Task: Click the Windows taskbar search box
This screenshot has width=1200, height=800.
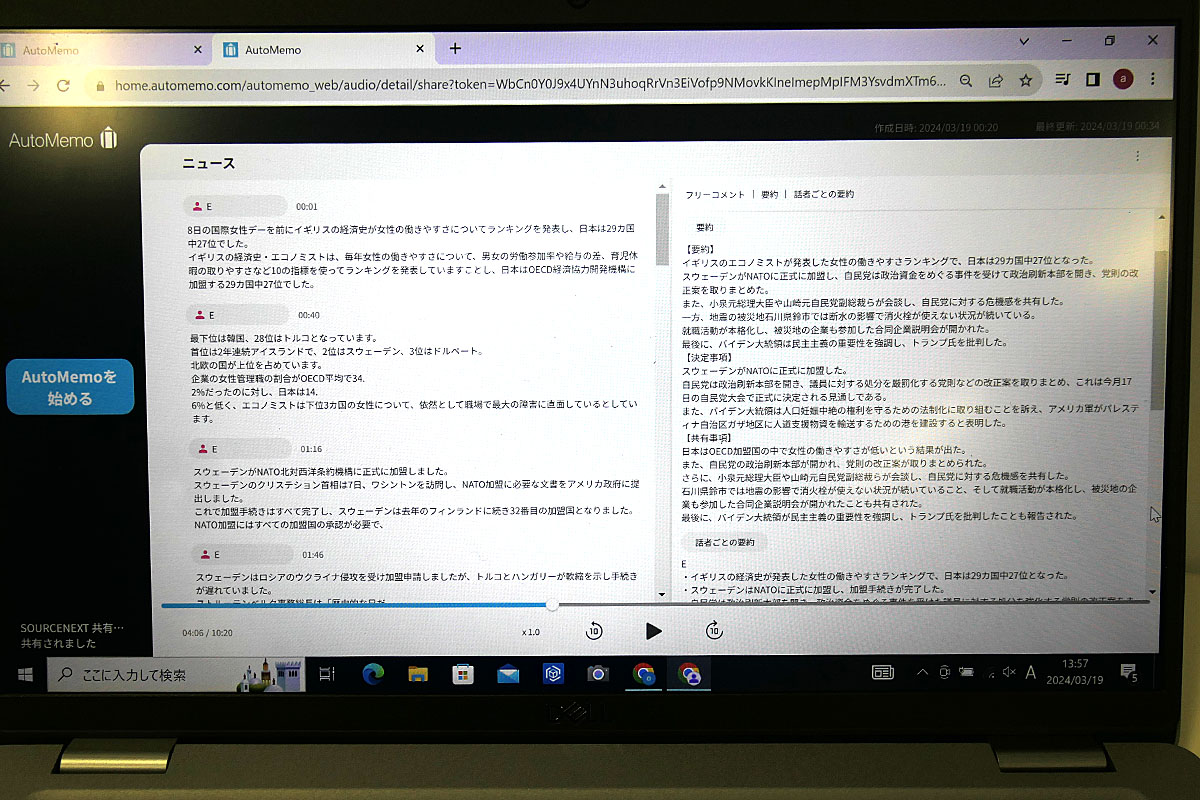Action: click(x=175, y=675)
